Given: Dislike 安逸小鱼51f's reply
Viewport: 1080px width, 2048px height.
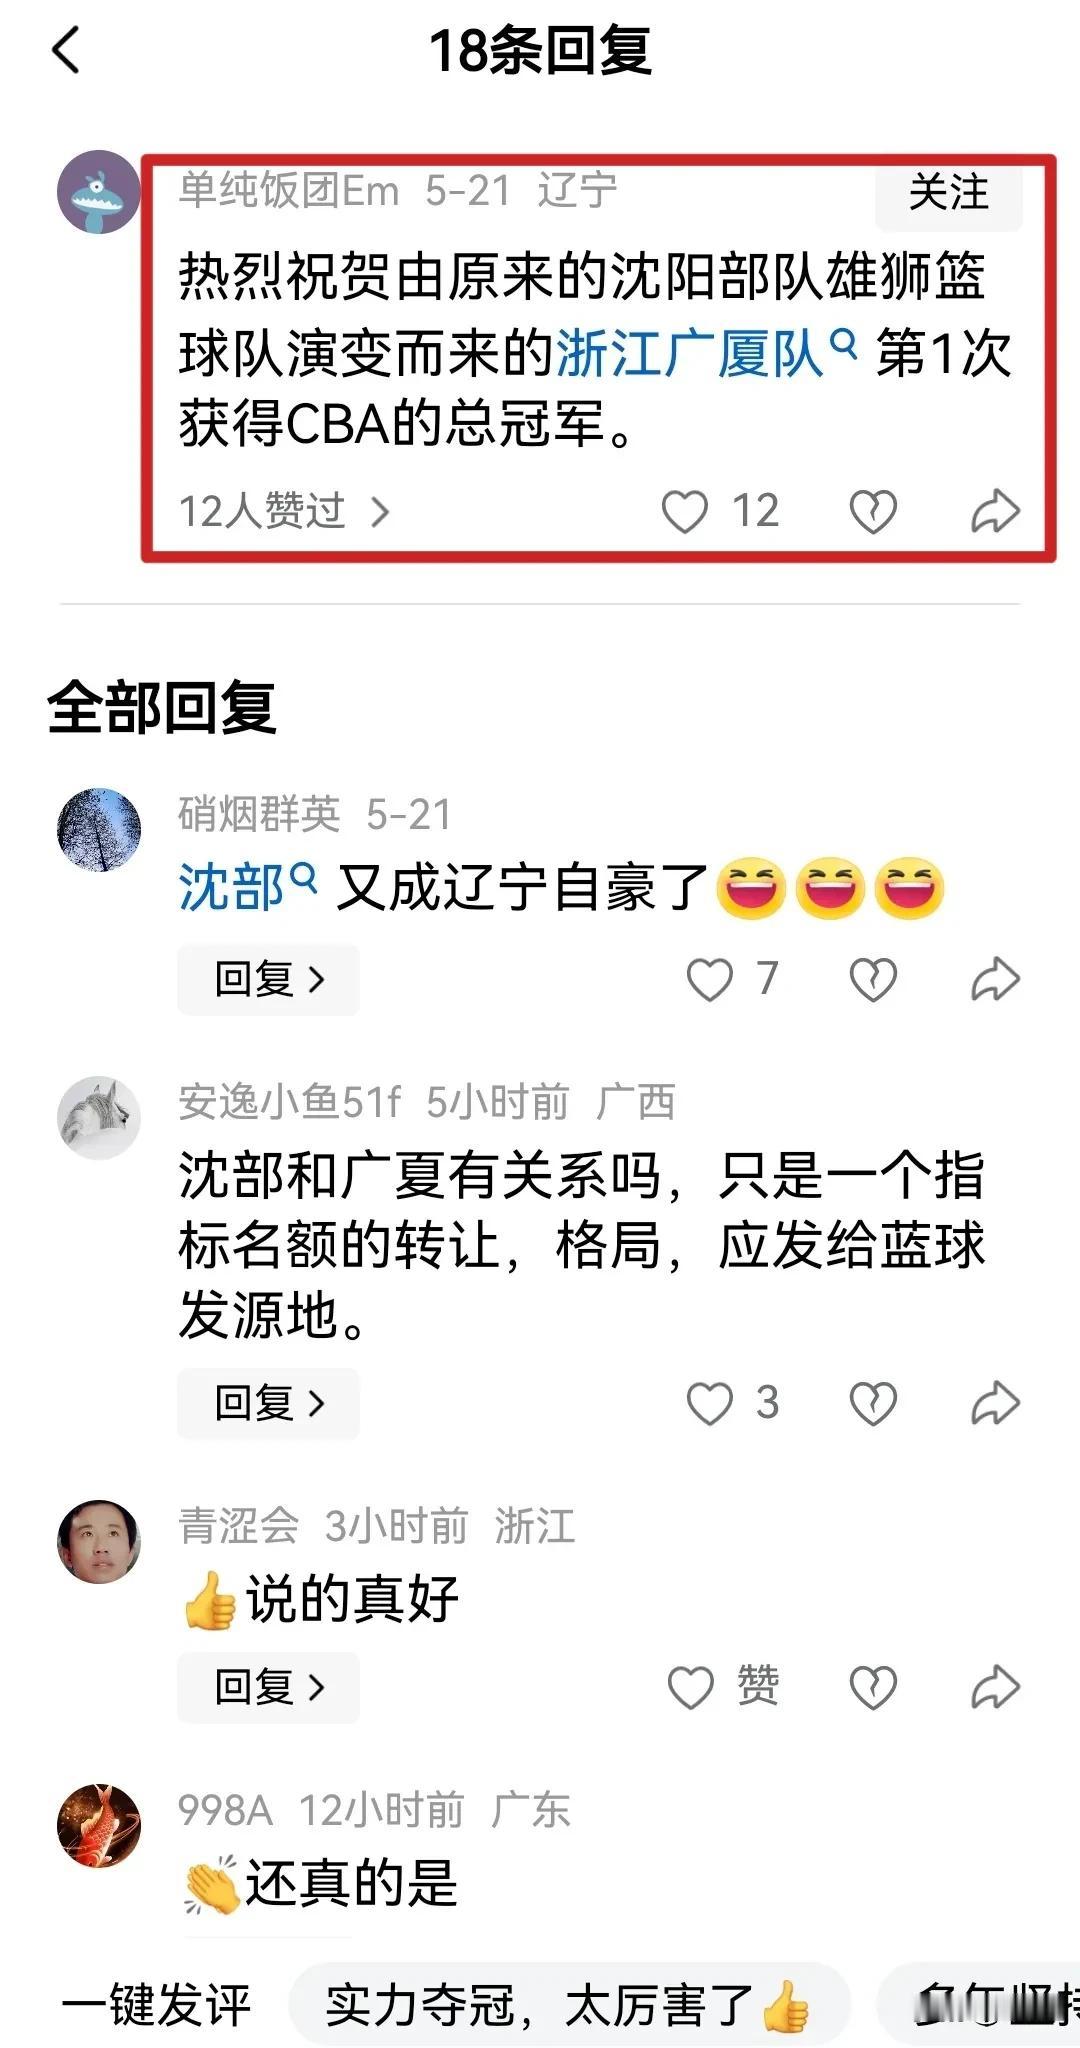Looking at the screenshot, I should click(873, 1403).
